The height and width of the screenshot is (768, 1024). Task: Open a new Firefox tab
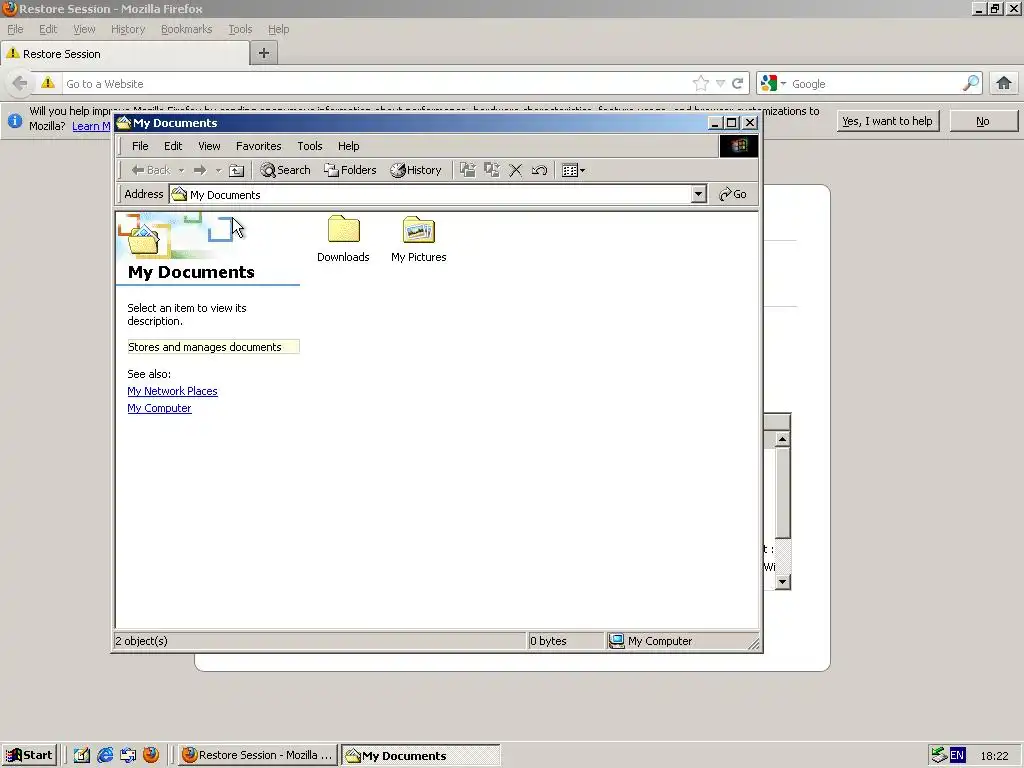click(264, 54)
